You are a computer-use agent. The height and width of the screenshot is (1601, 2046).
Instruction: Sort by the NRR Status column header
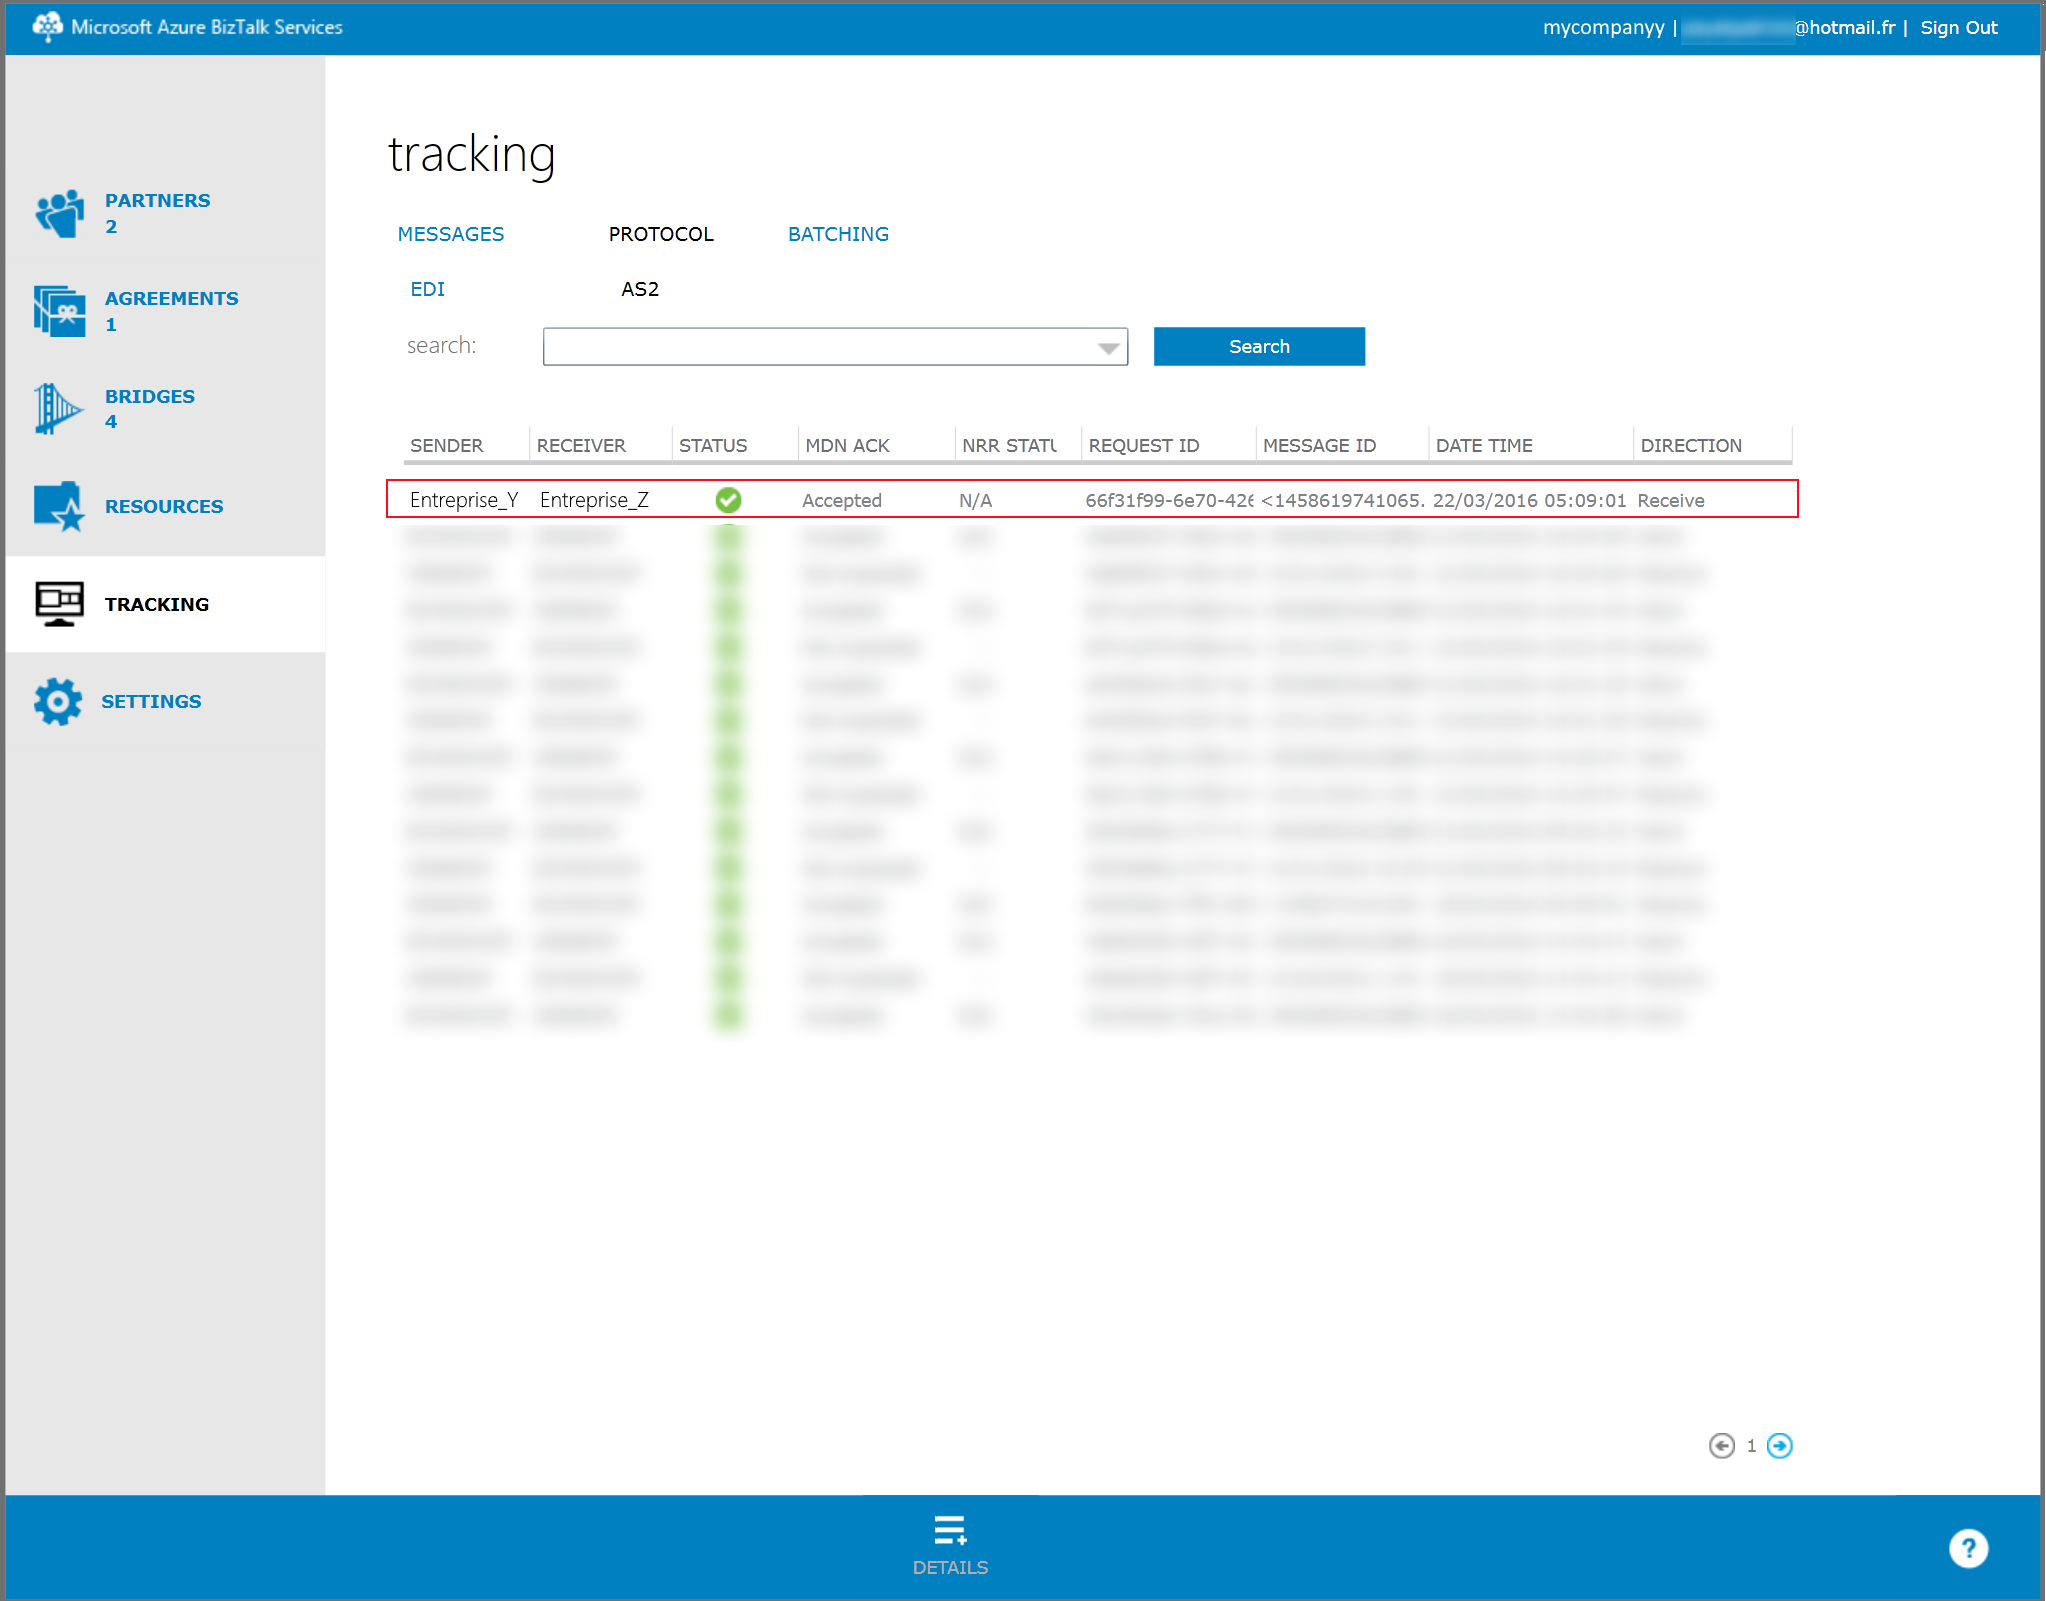[1009, 445]
